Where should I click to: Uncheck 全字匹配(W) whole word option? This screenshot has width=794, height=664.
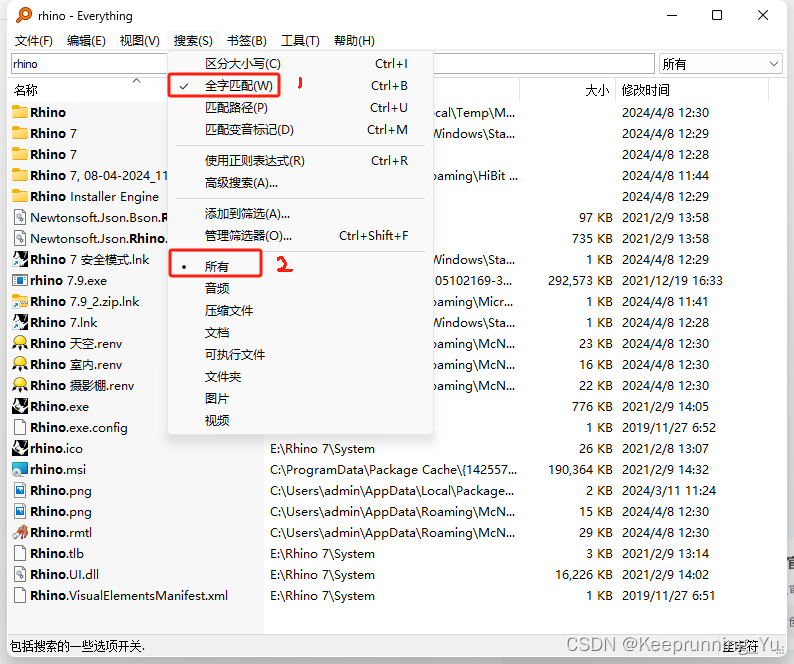point(300,86)
